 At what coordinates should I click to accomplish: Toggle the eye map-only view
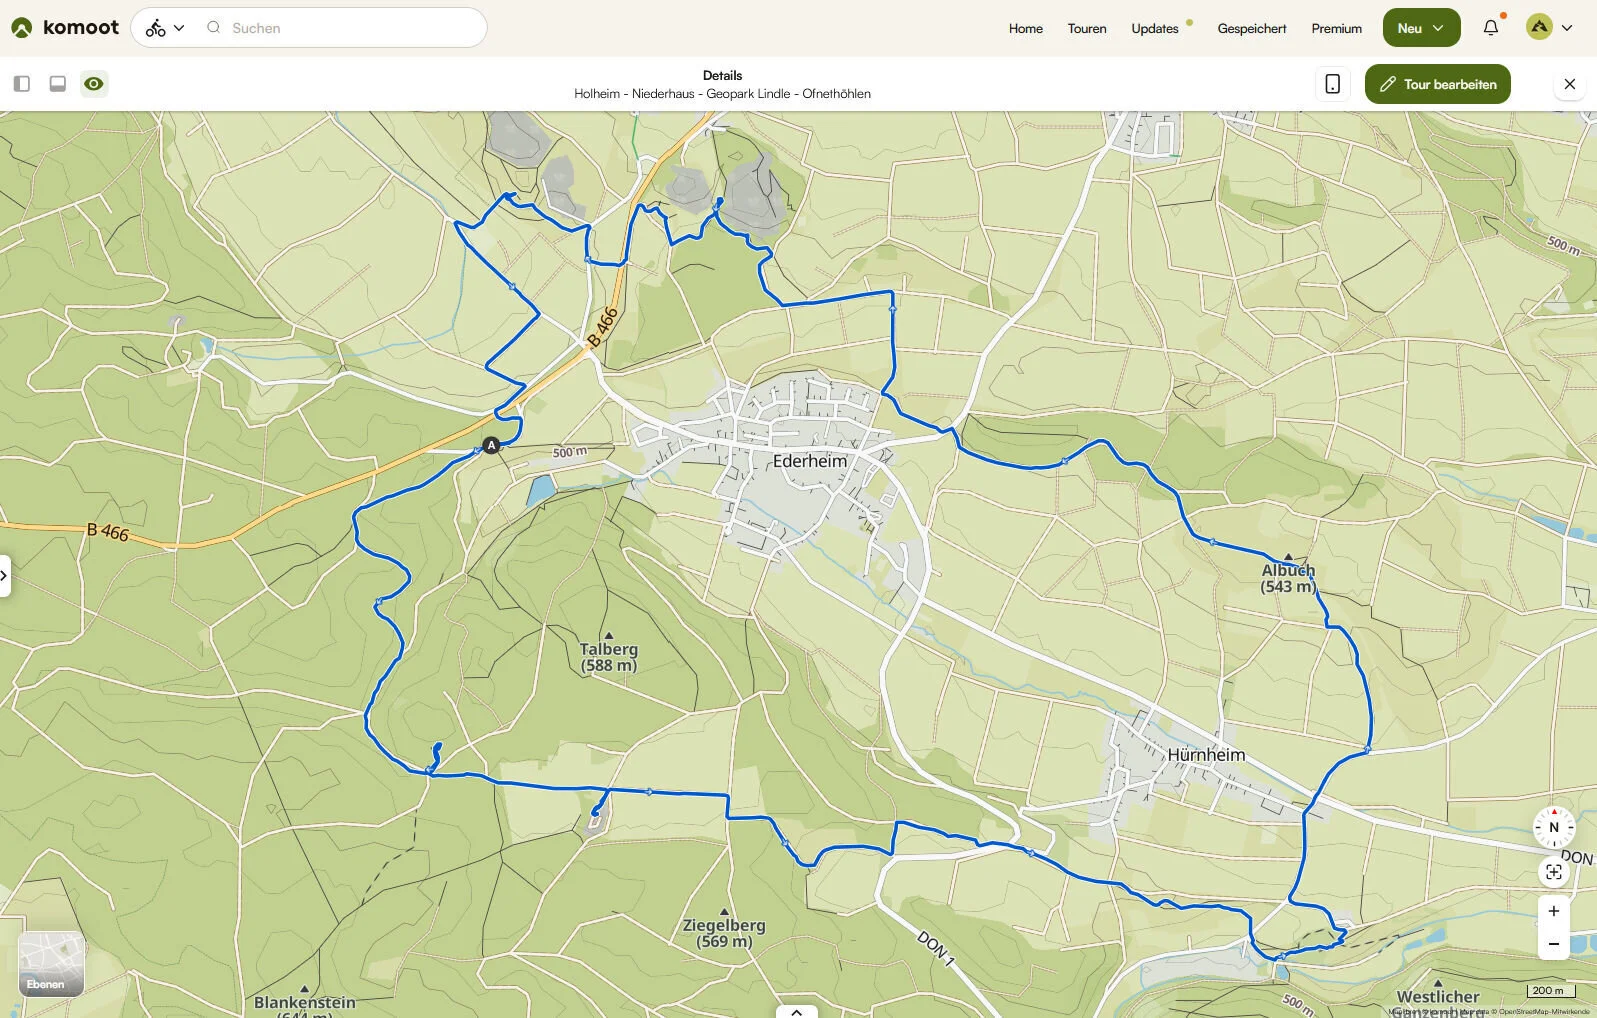94,84
